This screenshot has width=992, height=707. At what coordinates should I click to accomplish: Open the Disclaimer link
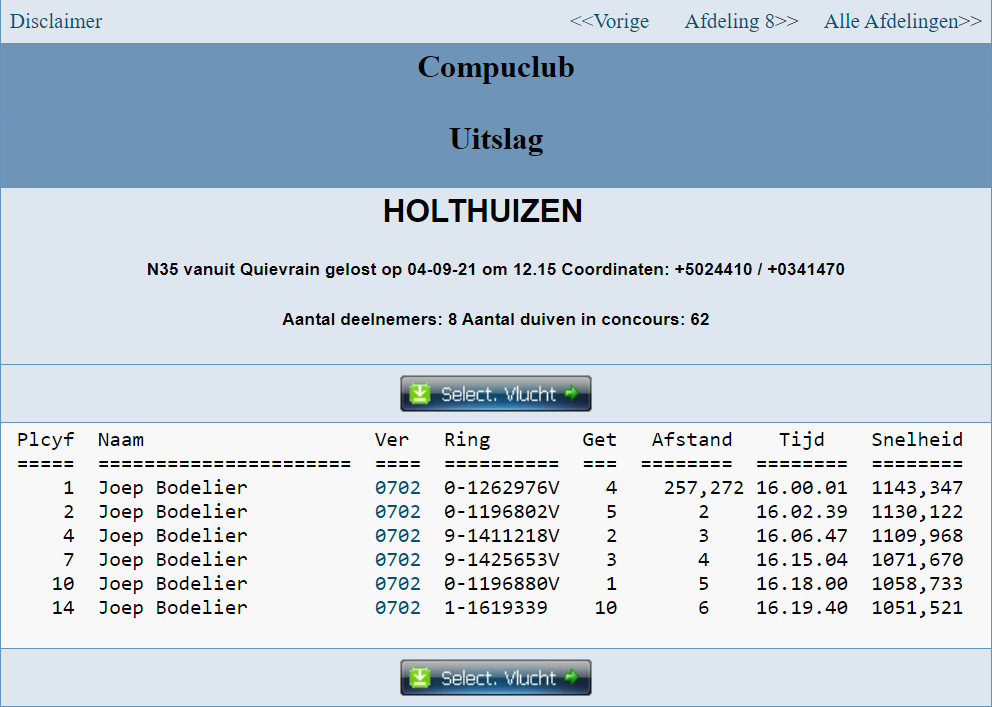pos(56,21)
